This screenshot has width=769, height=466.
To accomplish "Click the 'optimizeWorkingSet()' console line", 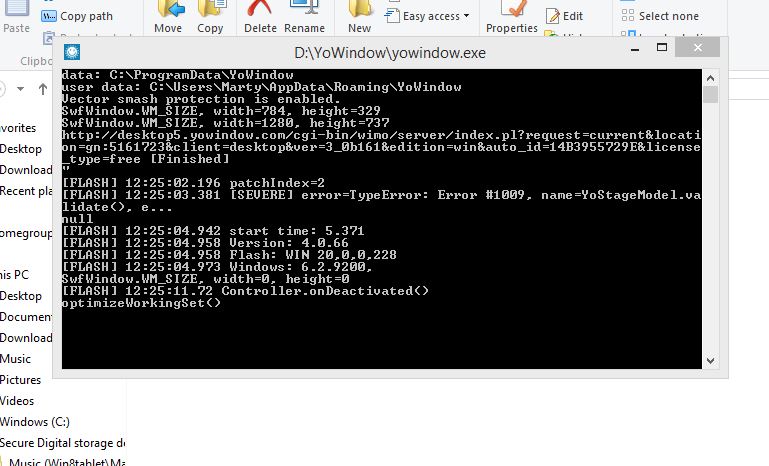I will pyautogui.click(x=141, y=303).
